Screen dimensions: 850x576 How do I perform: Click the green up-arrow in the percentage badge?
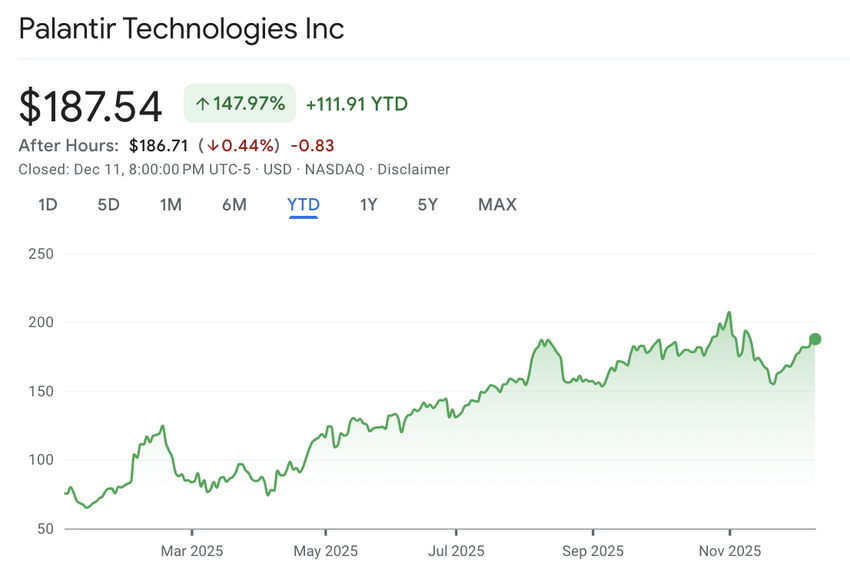(x=203, y=104)
